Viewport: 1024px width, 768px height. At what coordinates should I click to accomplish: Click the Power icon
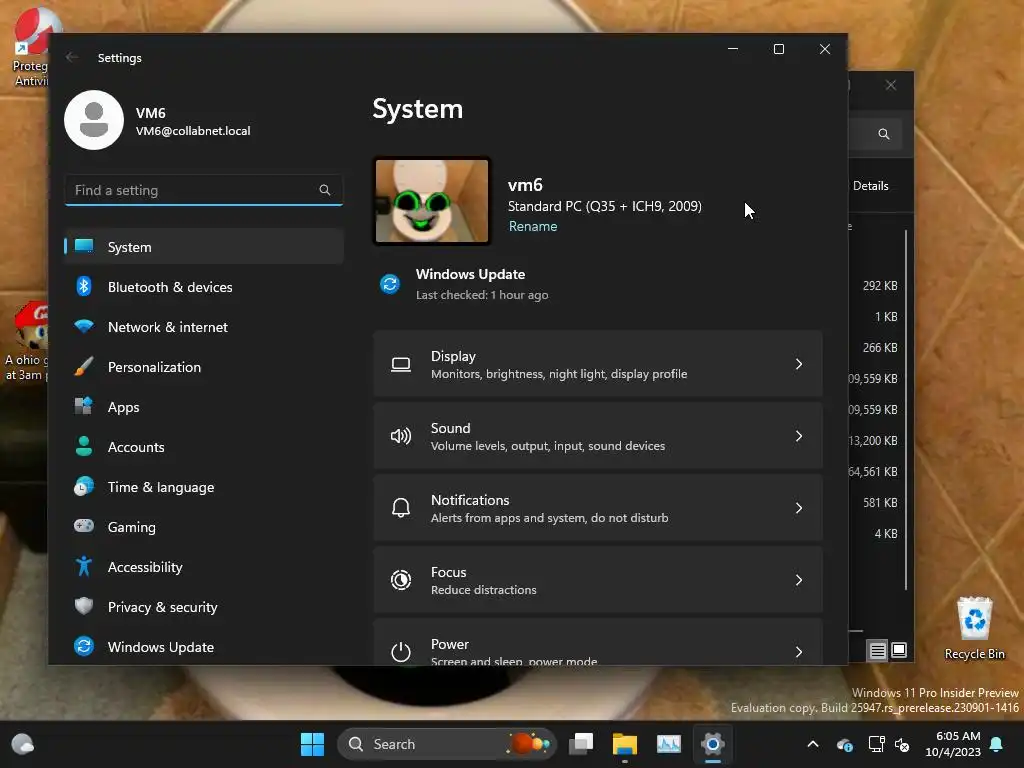pos(401,652)
